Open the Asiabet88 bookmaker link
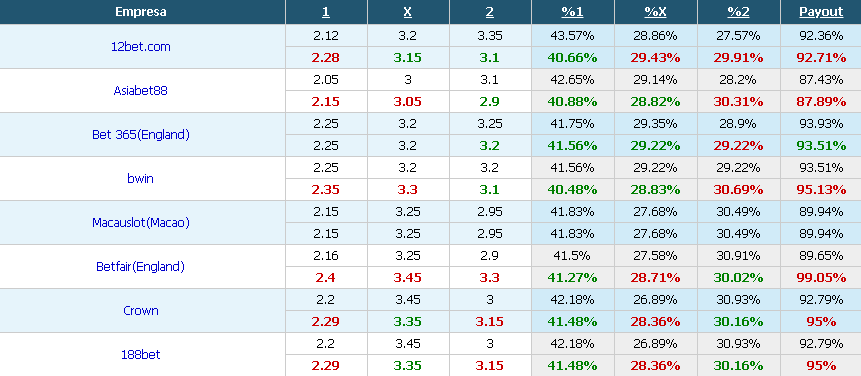Image resolution: width=861 pixels, height=376 pixels. tap(141, 91)
